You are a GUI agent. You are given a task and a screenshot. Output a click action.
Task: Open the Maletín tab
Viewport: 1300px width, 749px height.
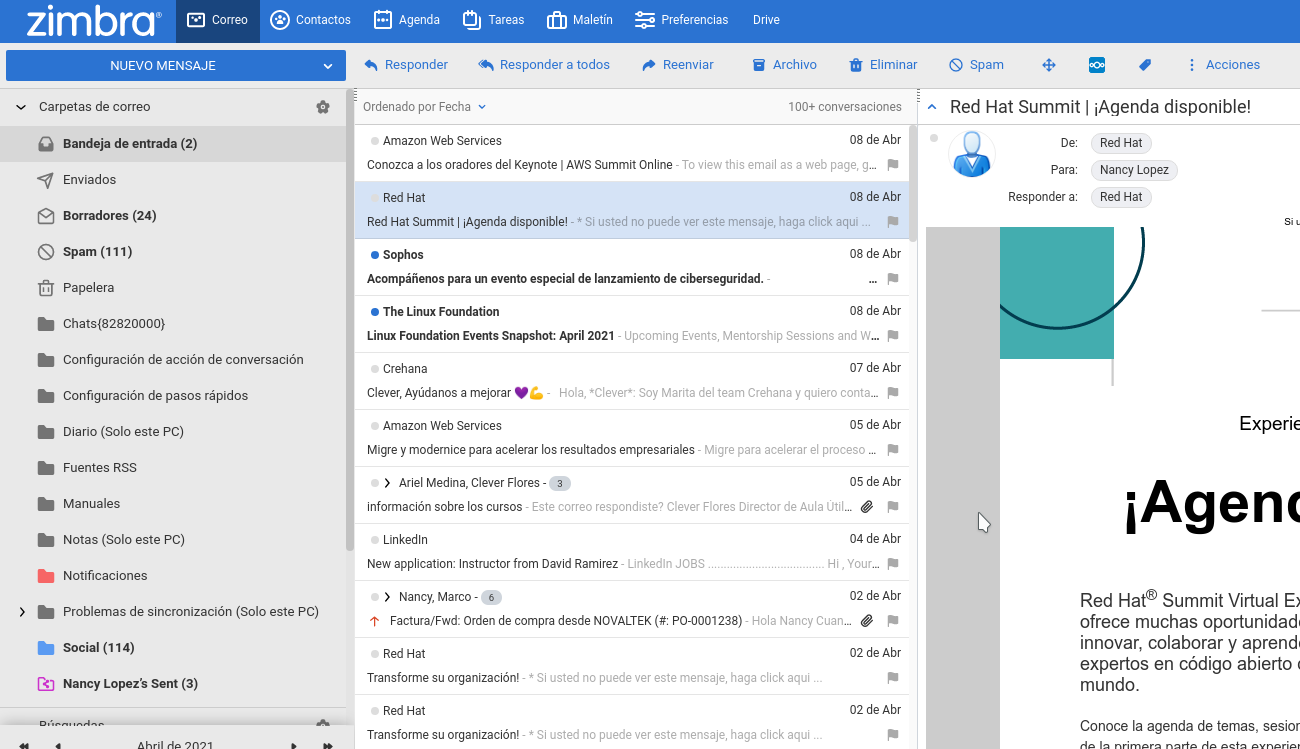click(x=580, y=20)
